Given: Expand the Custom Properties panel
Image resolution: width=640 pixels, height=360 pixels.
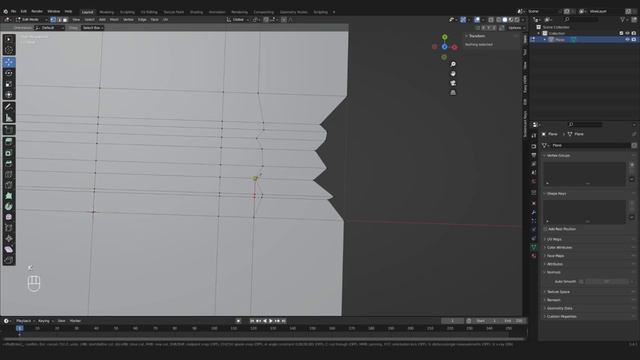Looking at the screenshot, I should point(561,316).
